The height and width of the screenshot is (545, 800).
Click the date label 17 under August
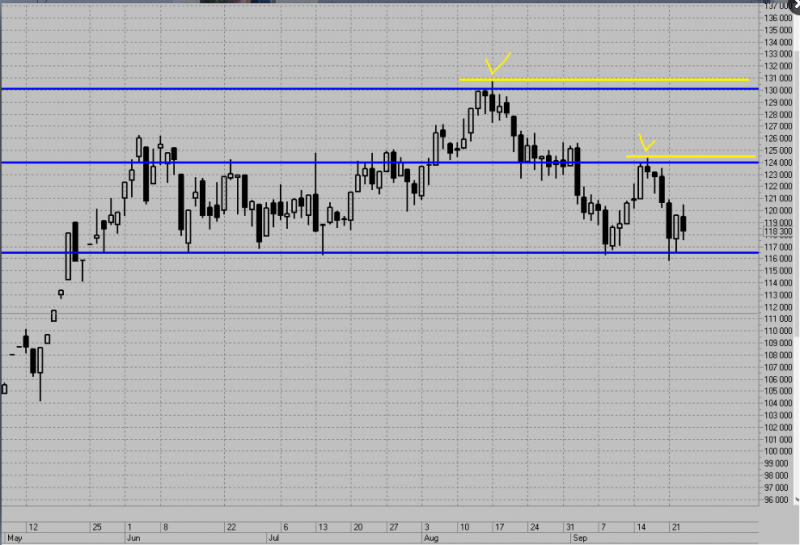pyautogui.click(x=499, y=527)
